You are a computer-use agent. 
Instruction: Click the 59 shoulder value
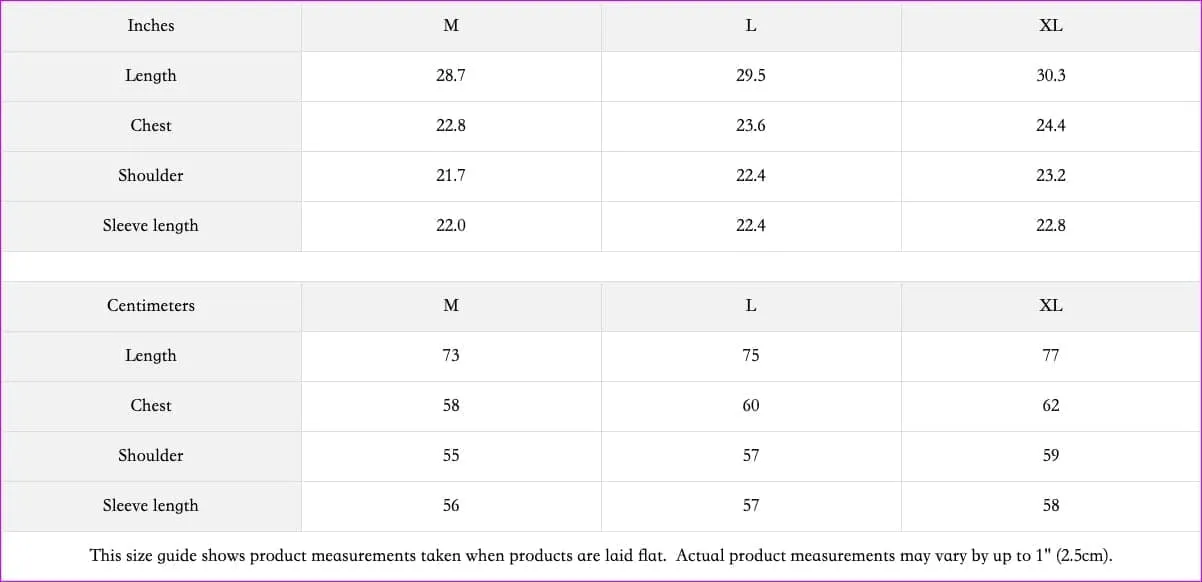pyautogui.click(x=1050, y=456)
